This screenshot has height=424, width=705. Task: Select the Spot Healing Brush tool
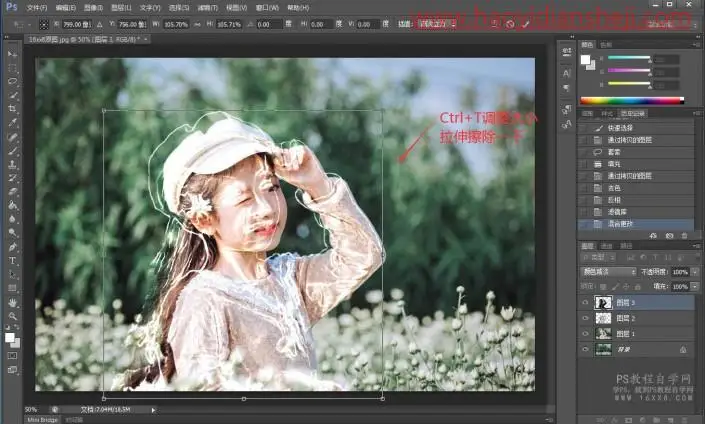[x=12, y=137]
